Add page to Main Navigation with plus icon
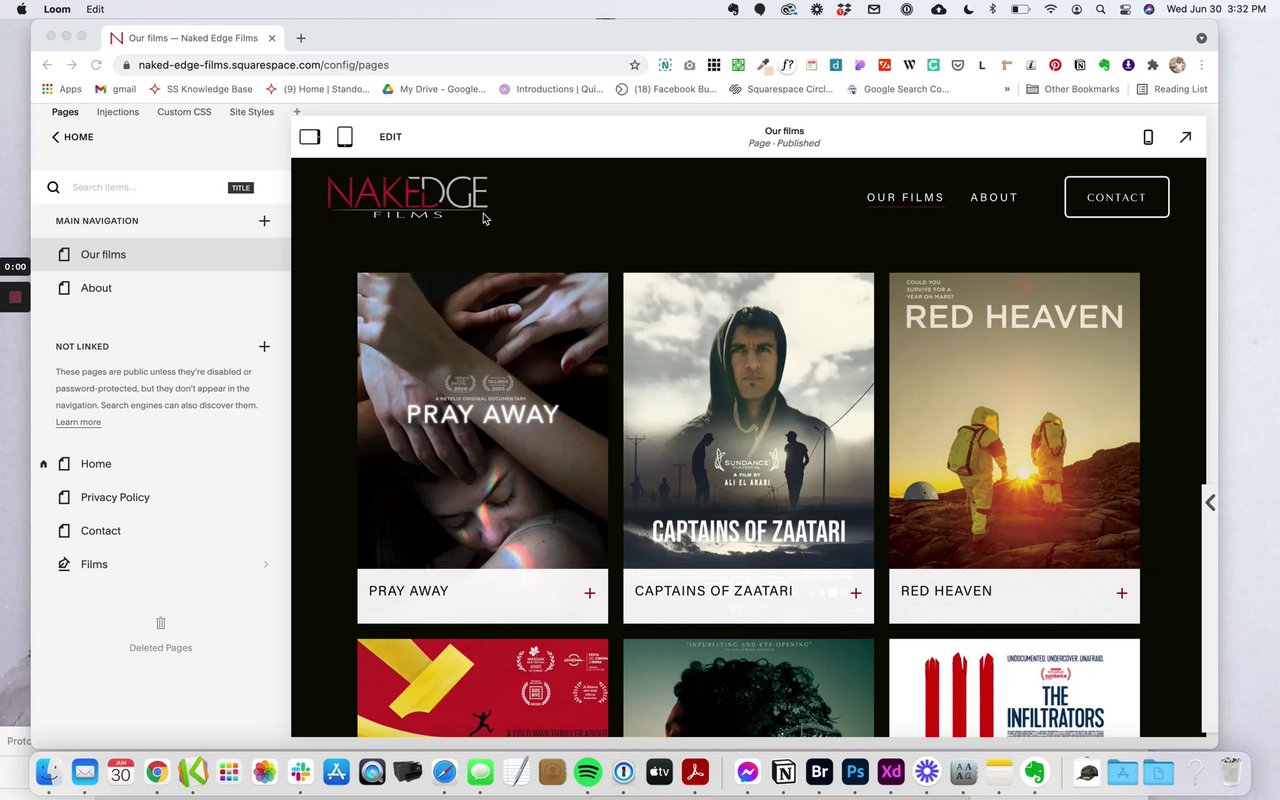Image resolution: width=1280 pixels, height=800 pixels. tap(264, 221)
